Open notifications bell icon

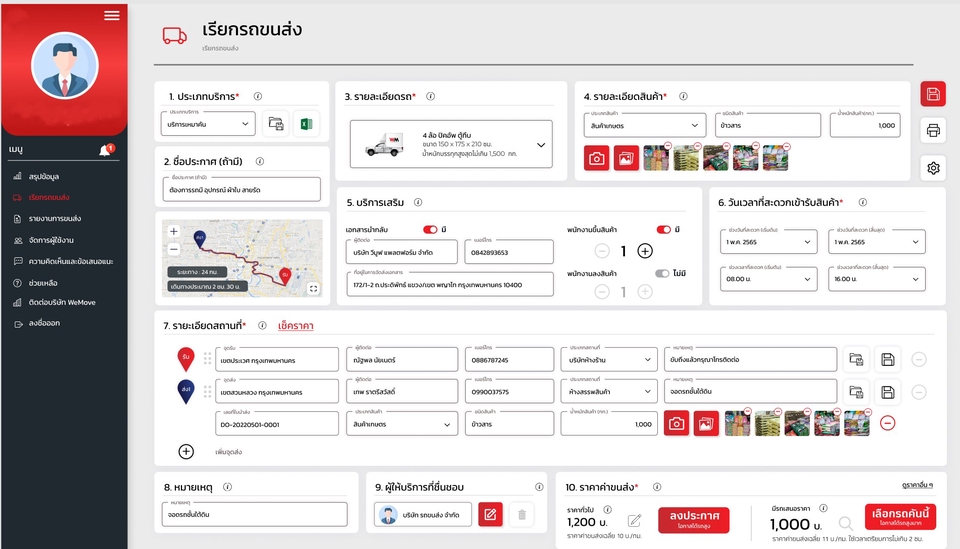pyautogui.click(x=105, y=150)
